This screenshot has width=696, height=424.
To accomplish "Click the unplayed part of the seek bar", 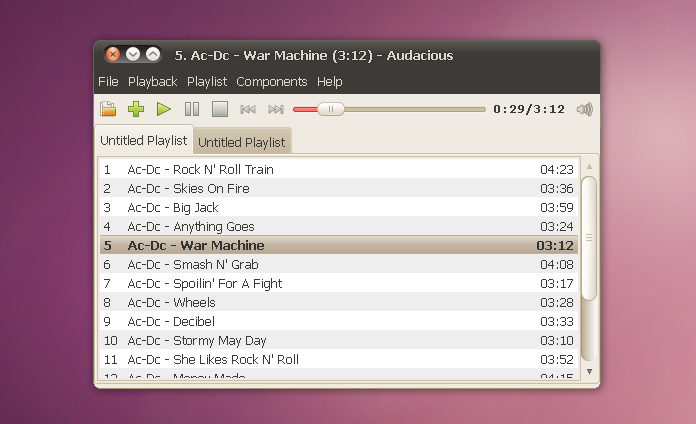I will click(415, 109).
